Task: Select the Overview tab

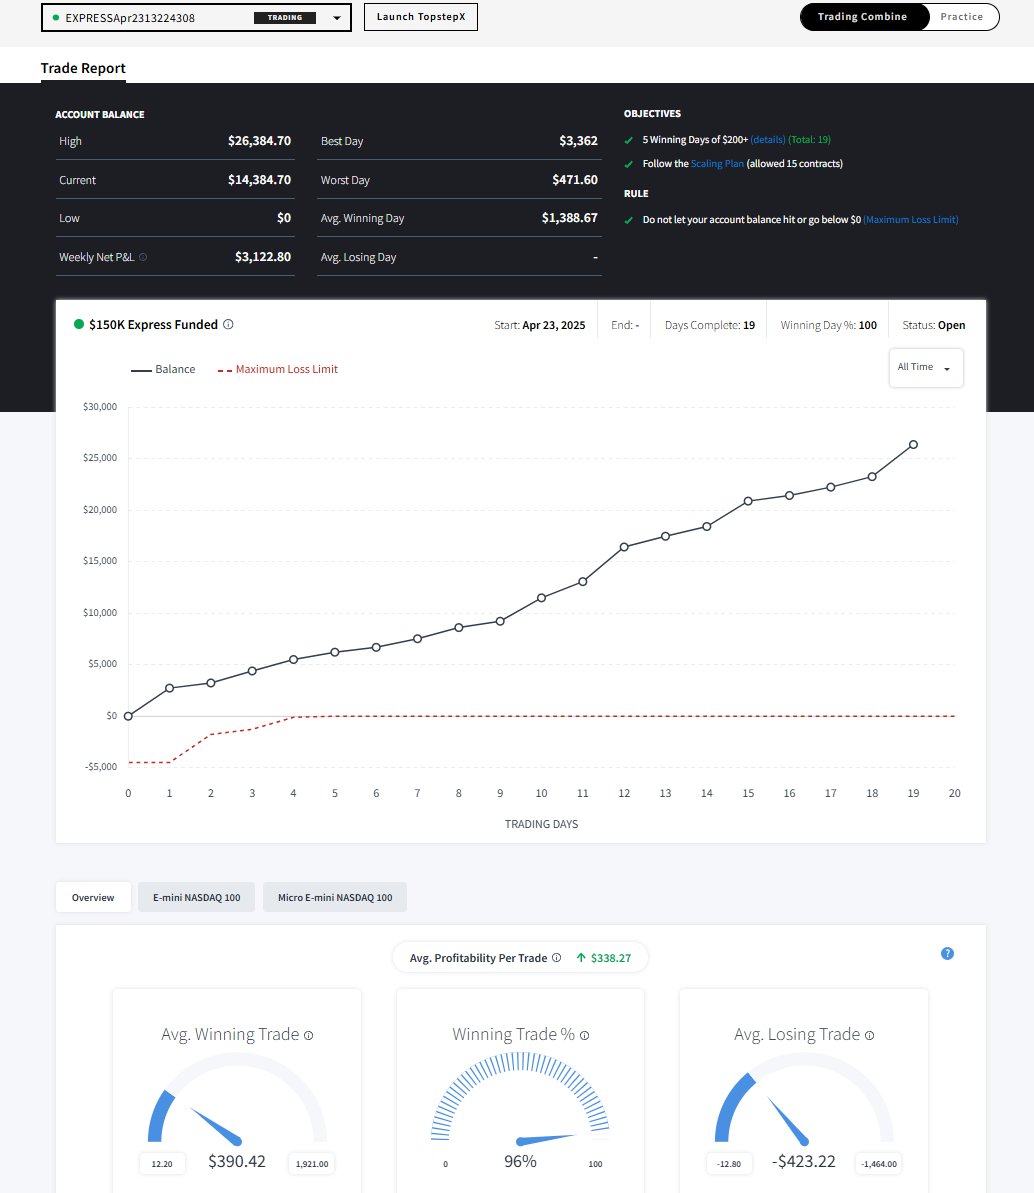Action: (93, 898)
